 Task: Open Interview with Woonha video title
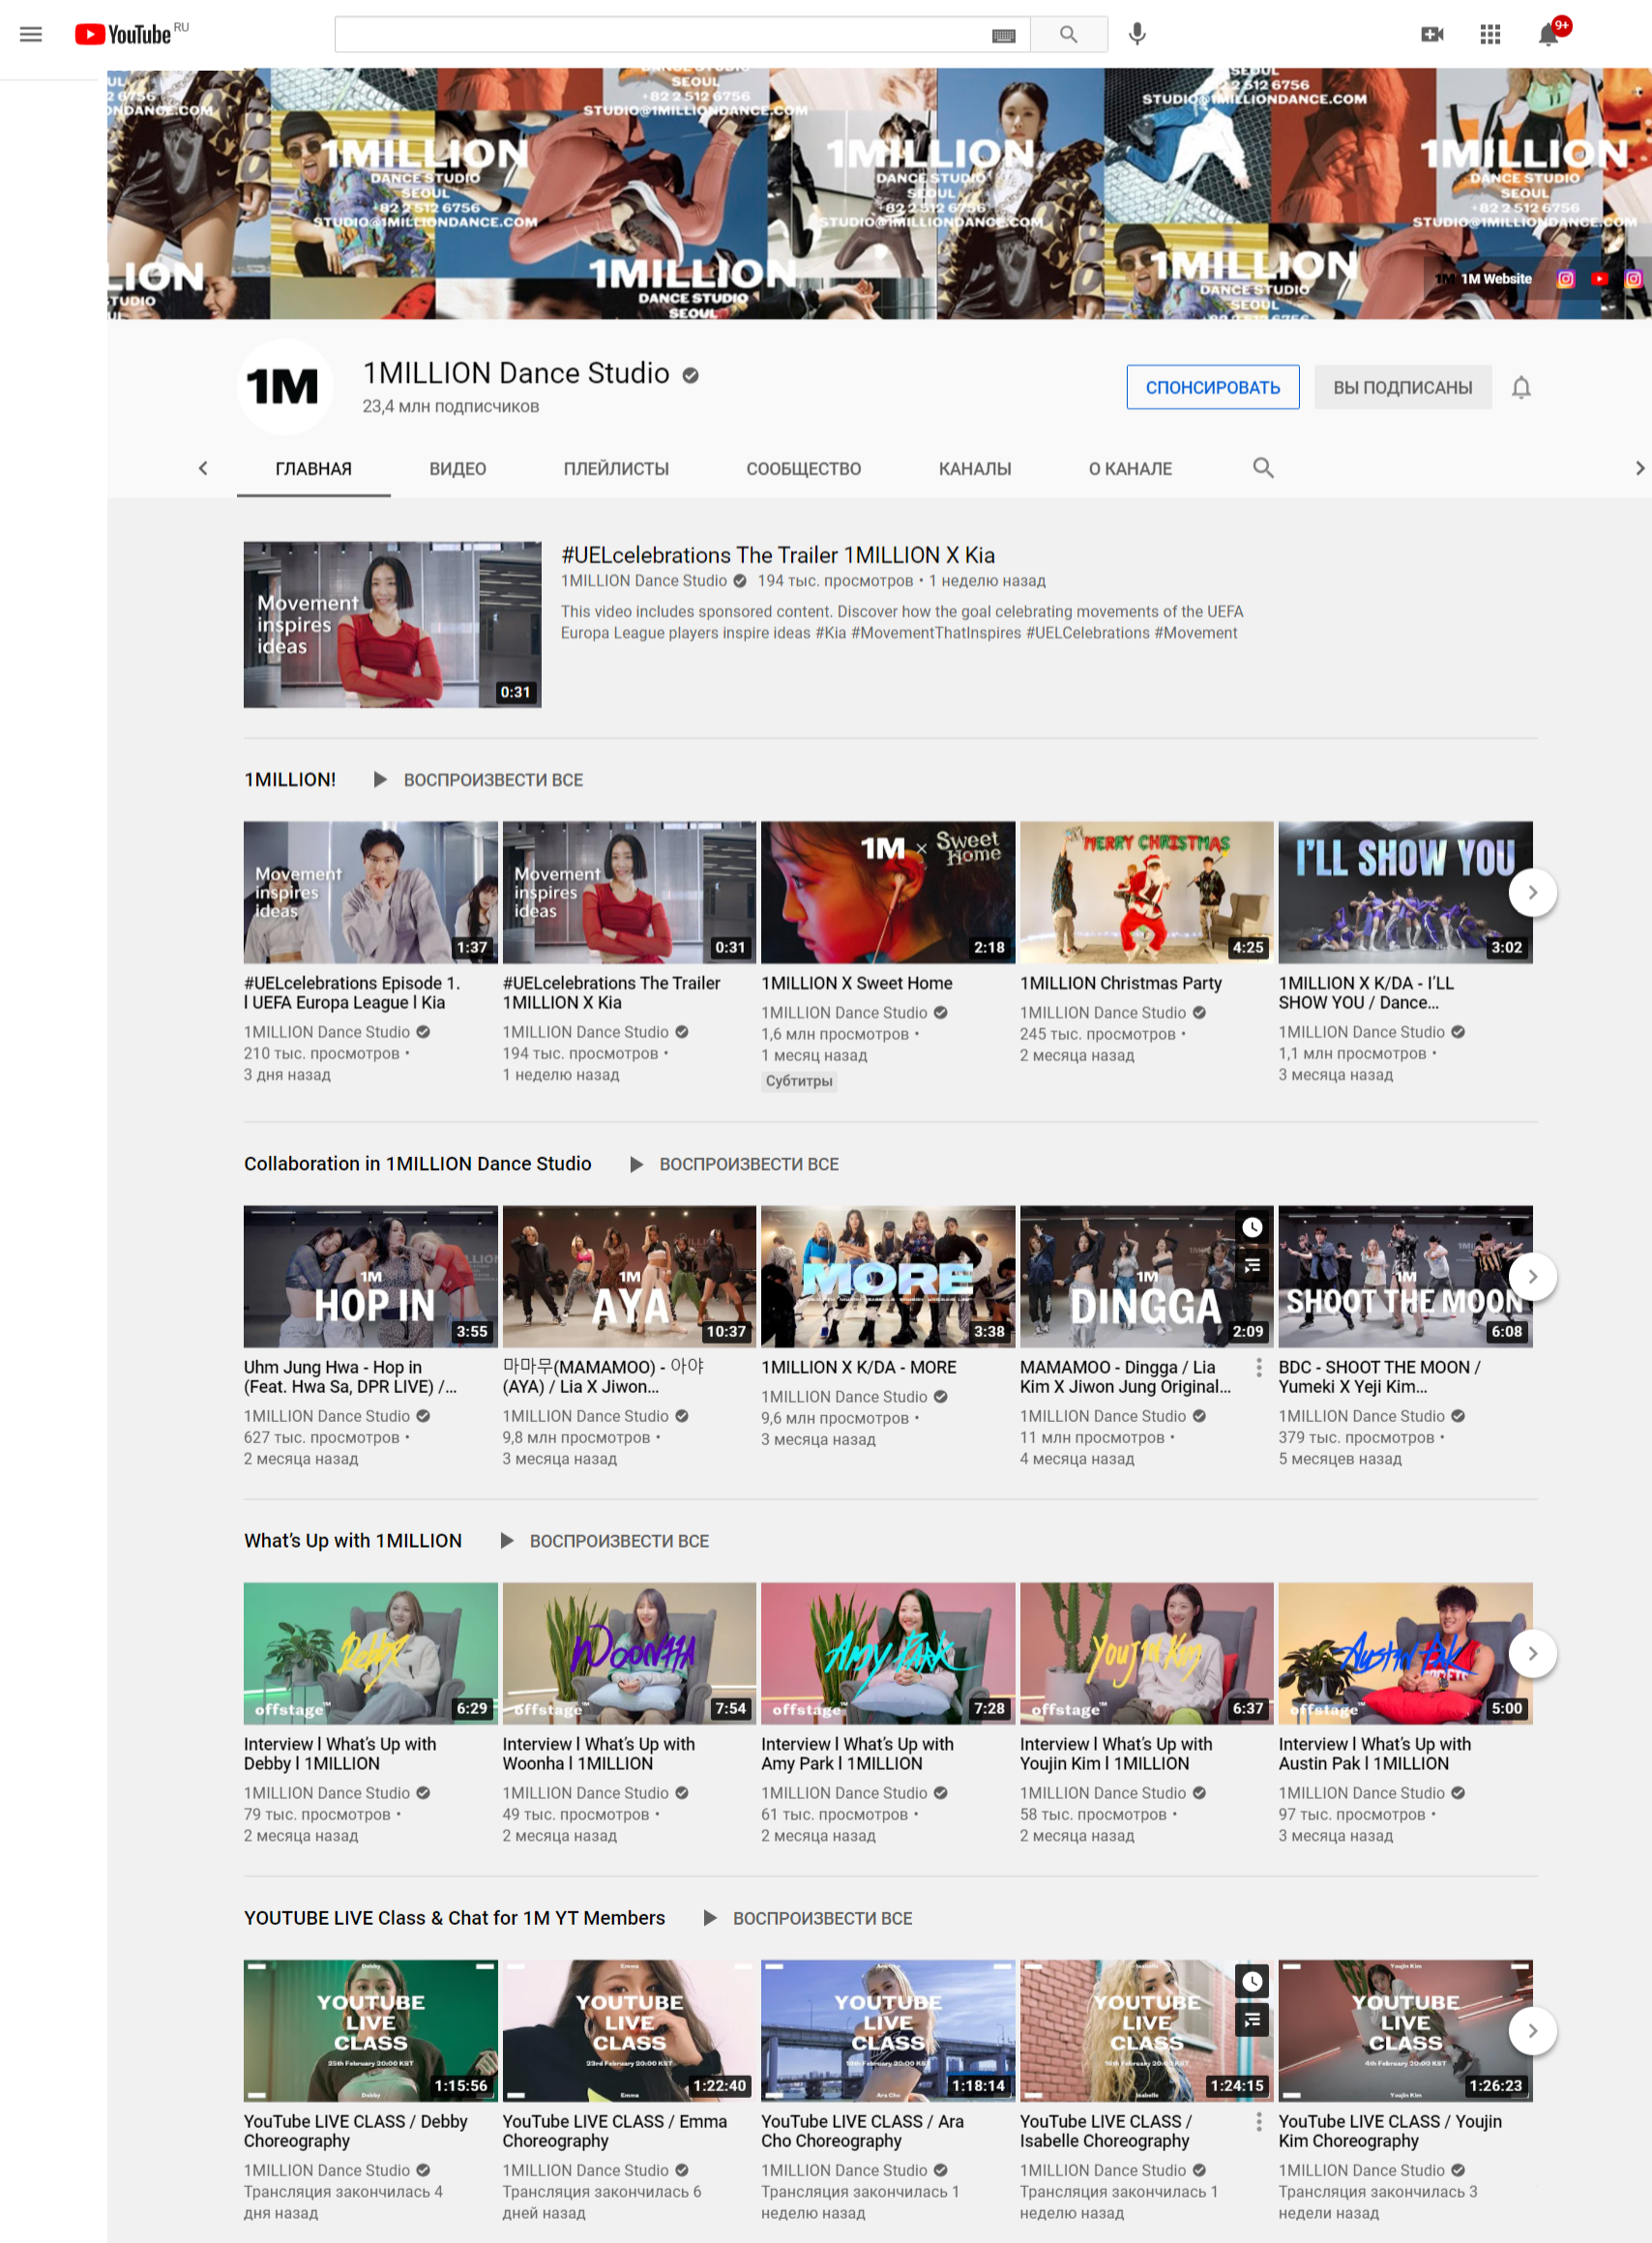coord(599,1754)
